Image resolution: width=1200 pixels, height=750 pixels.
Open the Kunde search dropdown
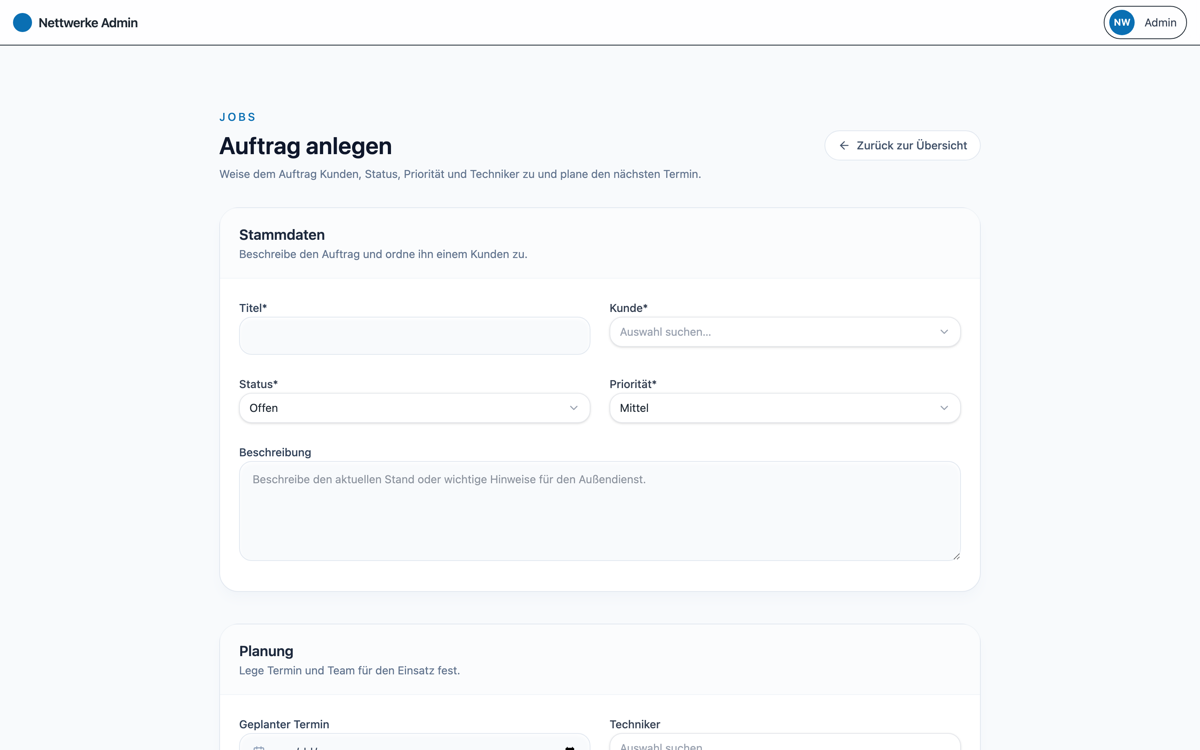785,332
